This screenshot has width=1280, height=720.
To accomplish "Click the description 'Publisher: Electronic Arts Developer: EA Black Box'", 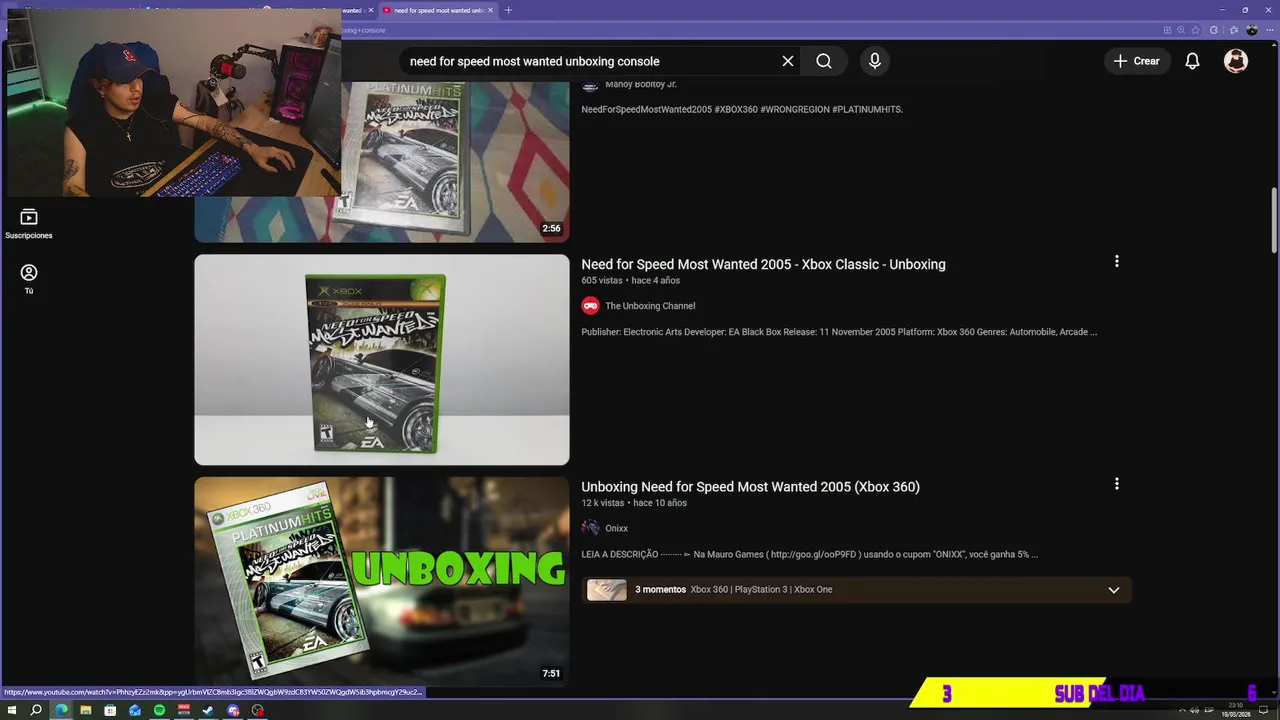I will point(839,332).
